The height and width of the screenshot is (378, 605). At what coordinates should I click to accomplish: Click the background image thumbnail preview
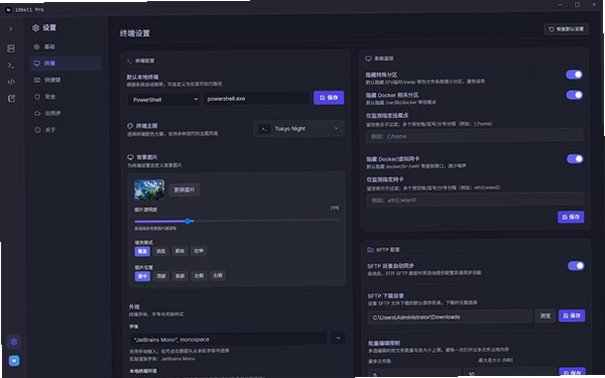[x=149, y=189]
